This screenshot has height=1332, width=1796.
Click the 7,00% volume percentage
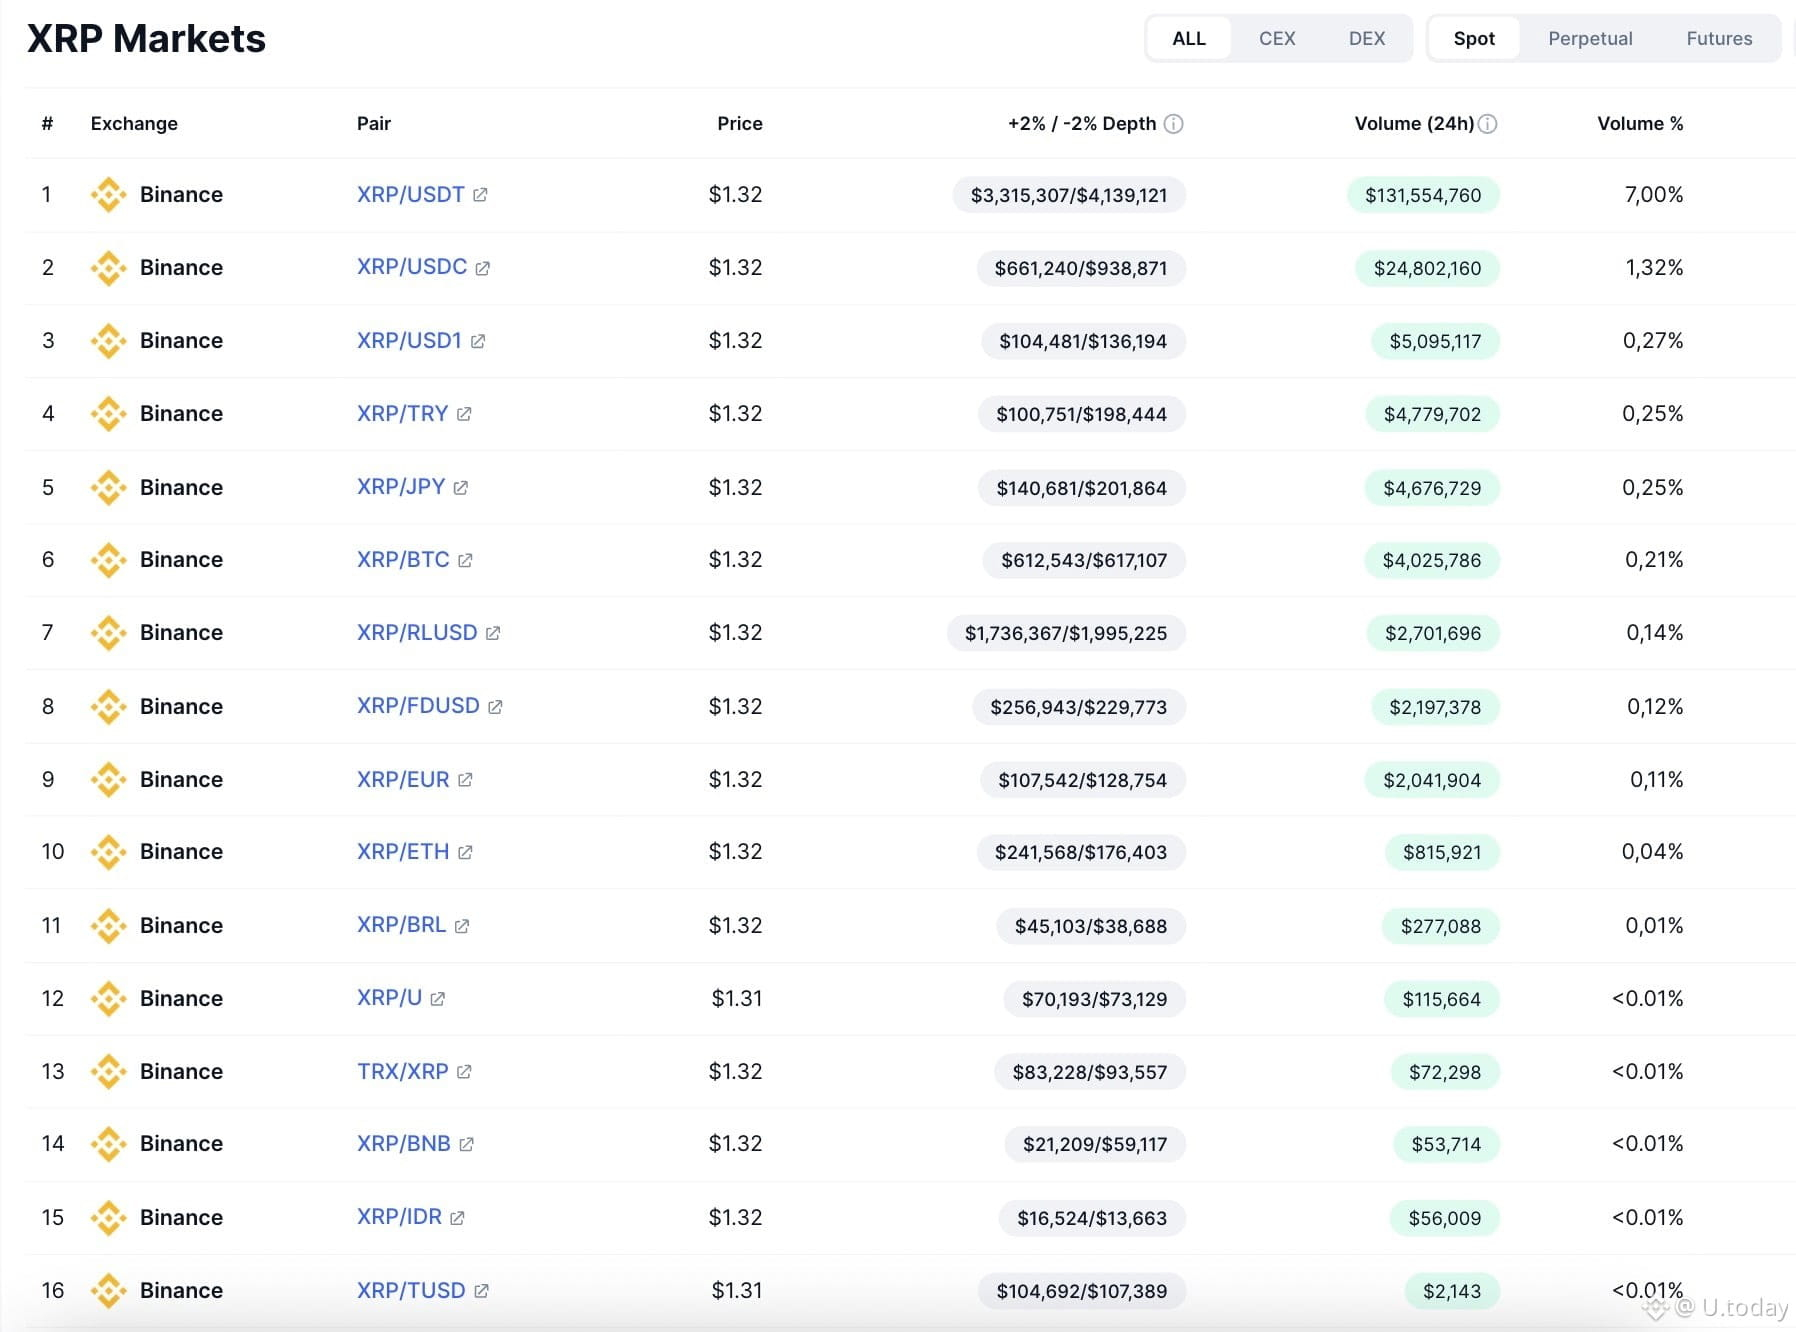(1654, 195)
